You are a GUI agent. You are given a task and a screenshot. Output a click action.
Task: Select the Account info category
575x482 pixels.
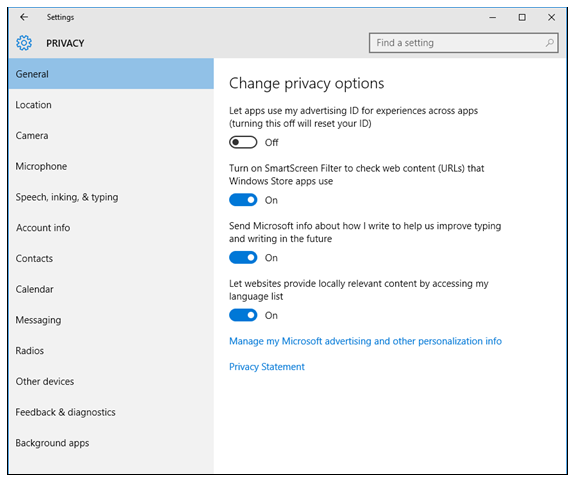(x=111, y=228)
